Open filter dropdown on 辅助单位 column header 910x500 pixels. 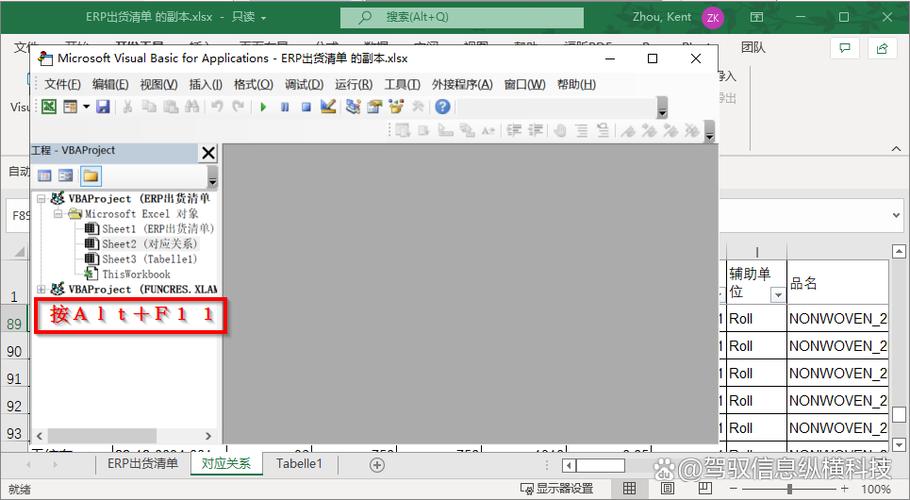[x=778, y=295]
